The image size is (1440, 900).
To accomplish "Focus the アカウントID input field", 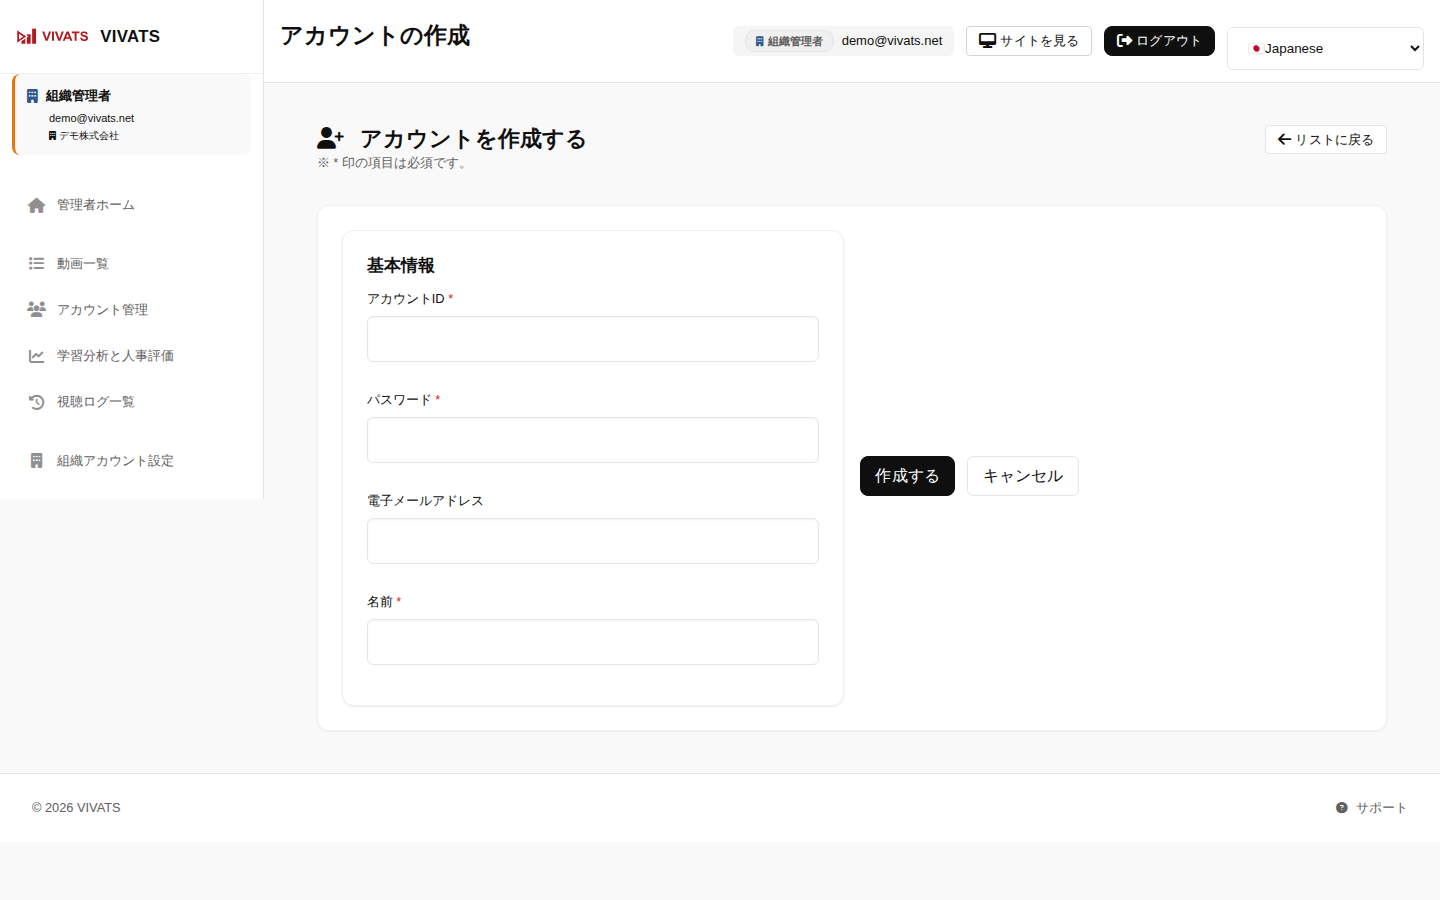I will tap(593, 339).
